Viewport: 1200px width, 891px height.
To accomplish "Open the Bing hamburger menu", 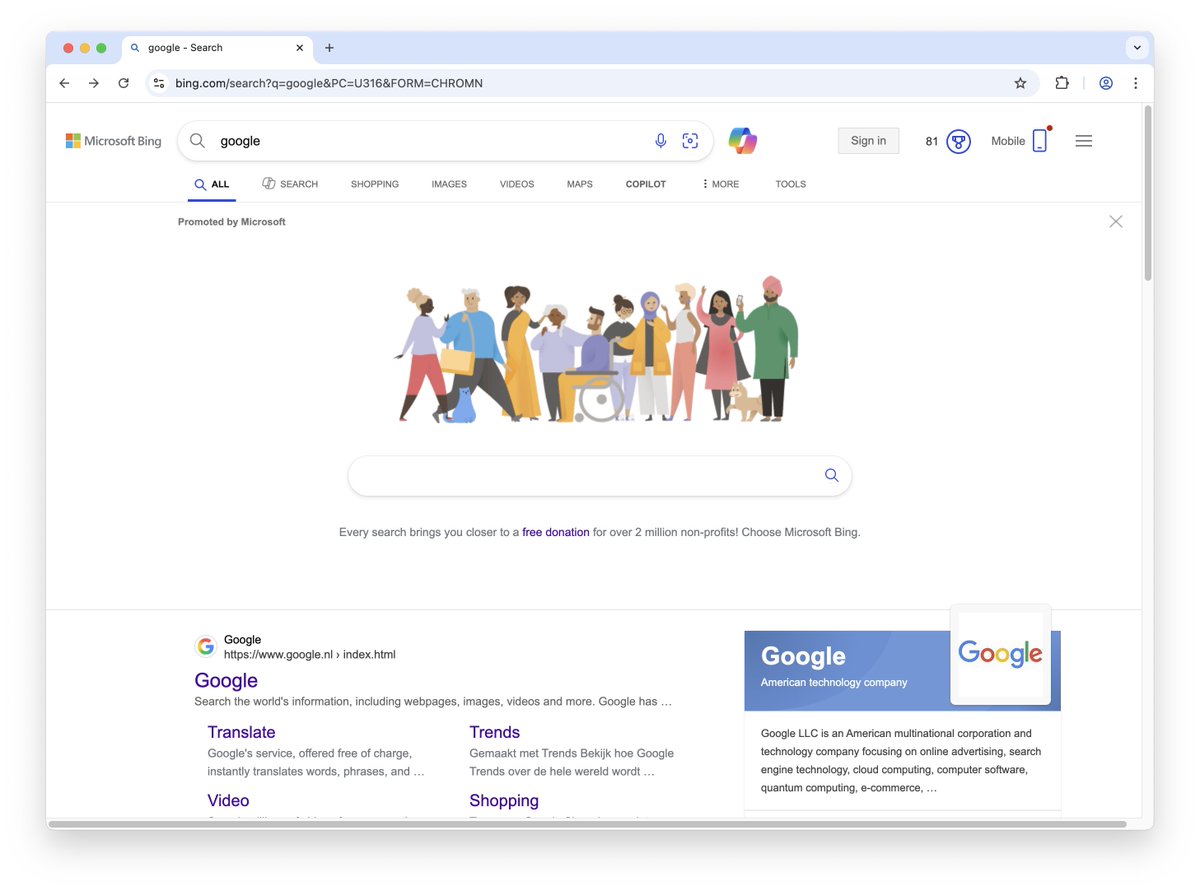I will (x=1083, y=140).
